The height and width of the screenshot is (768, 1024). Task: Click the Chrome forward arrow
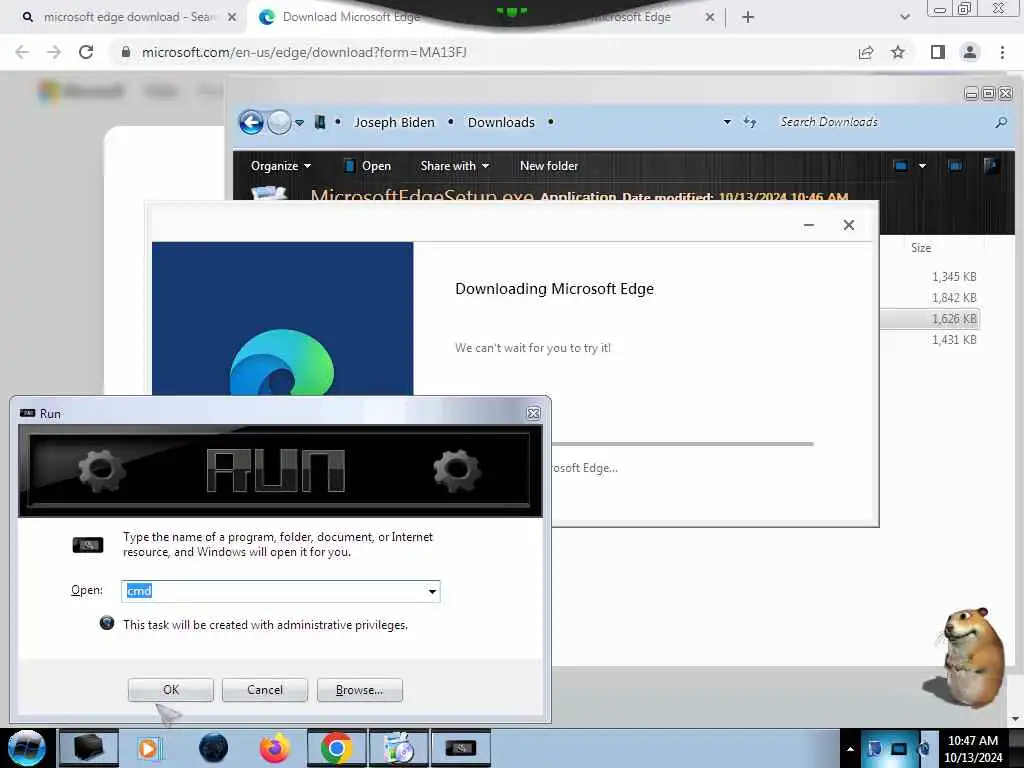(54, 52)
